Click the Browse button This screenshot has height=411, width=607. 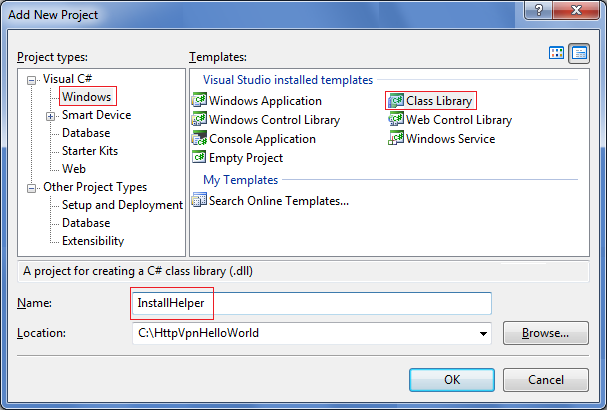coord(545,333)
